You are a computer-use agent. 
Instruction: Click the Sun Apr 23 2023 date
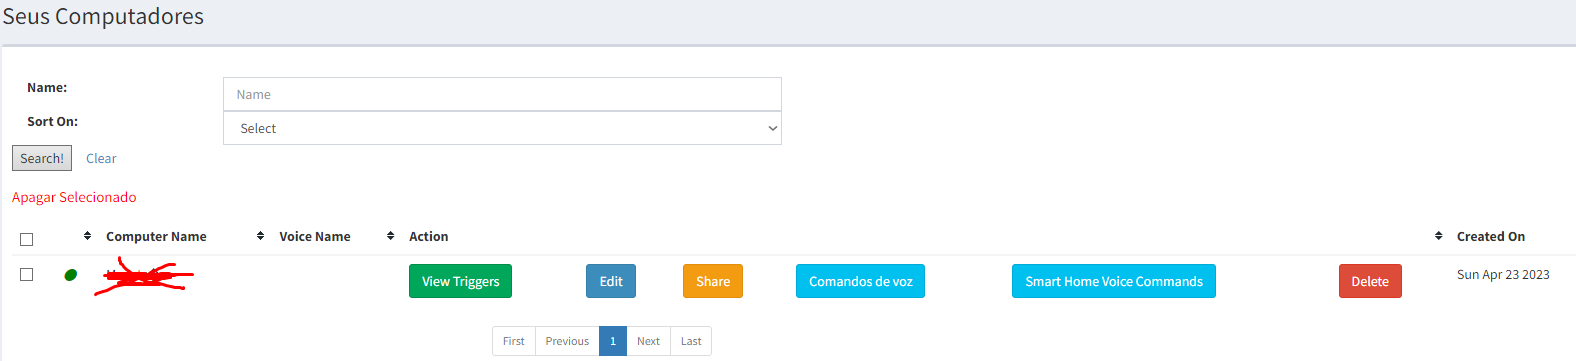point(1503,274)
